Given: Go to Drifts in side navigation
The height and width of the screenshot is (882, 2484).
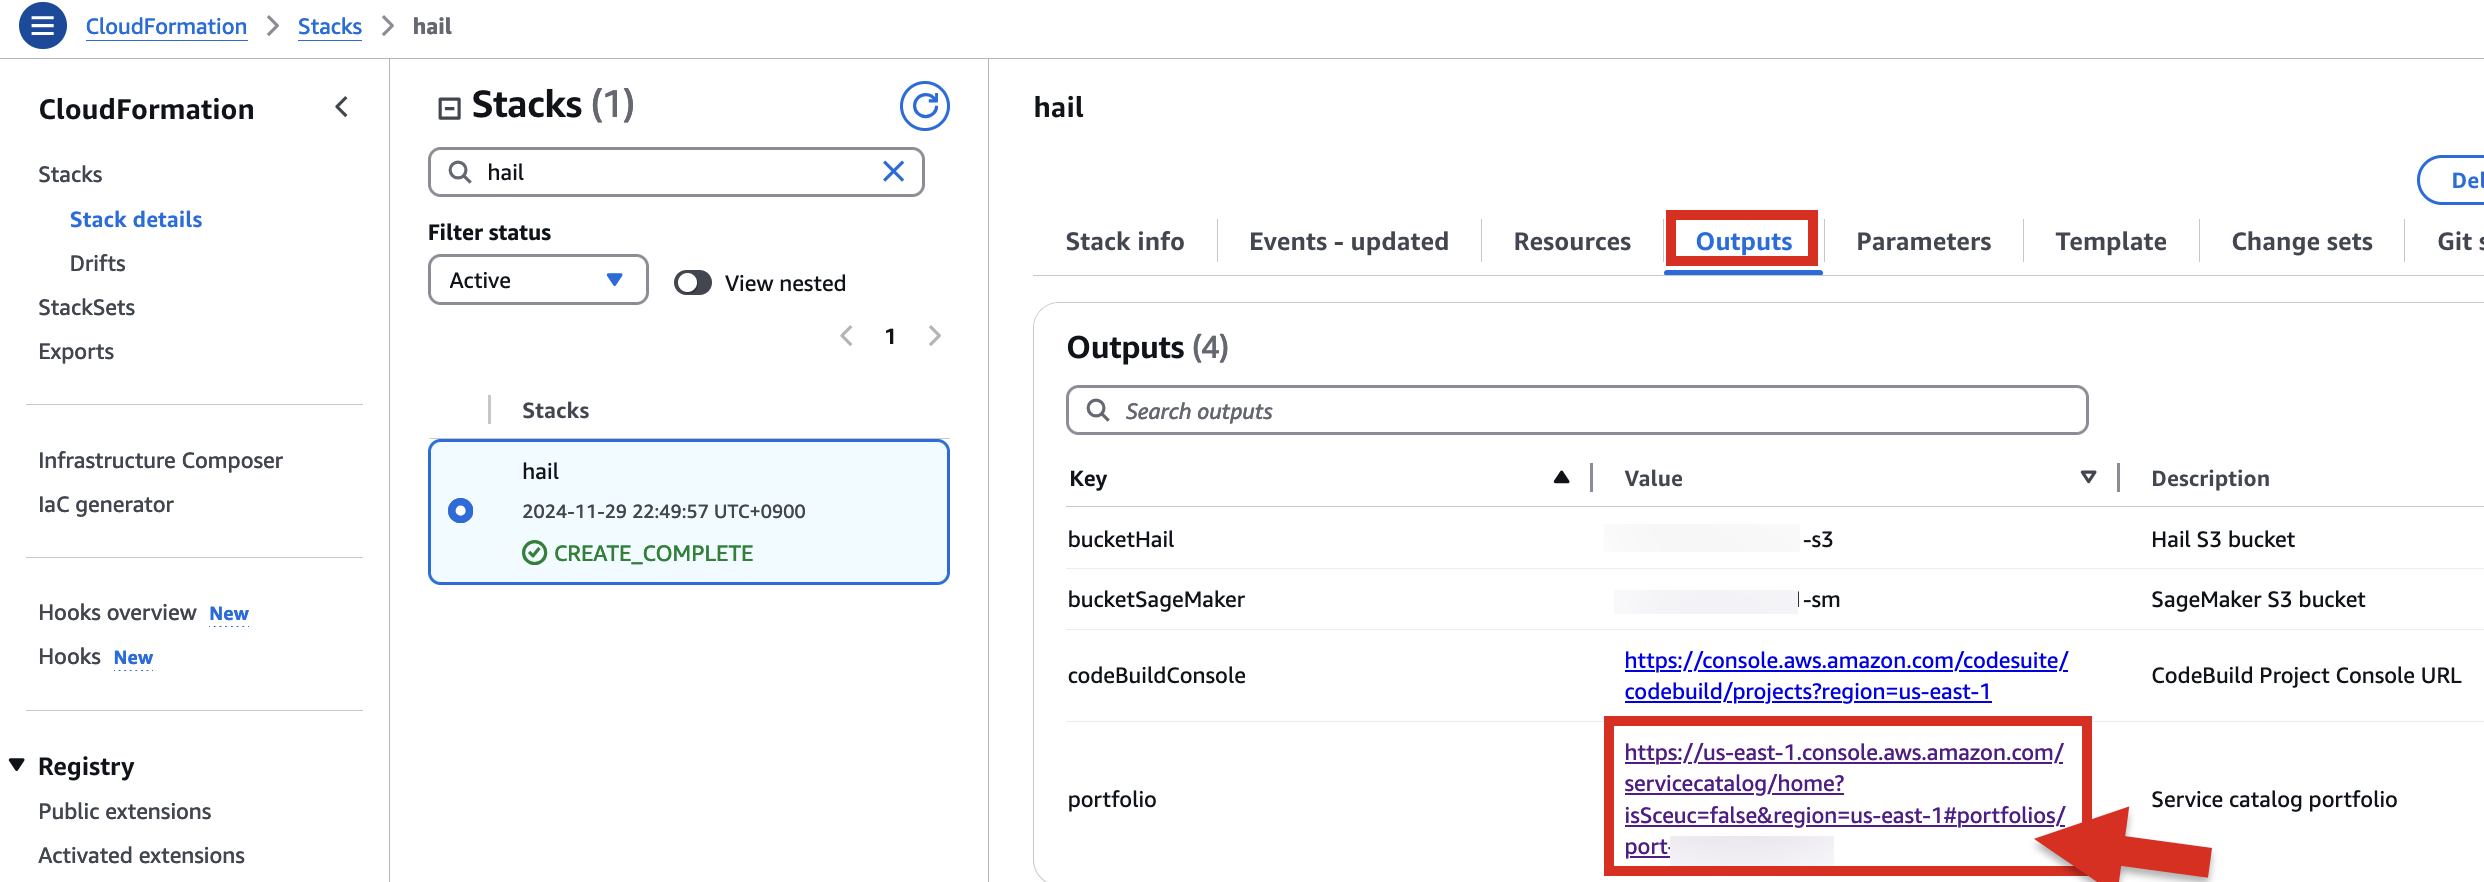Looking at the screenshot, I should (x=97, y=263).
